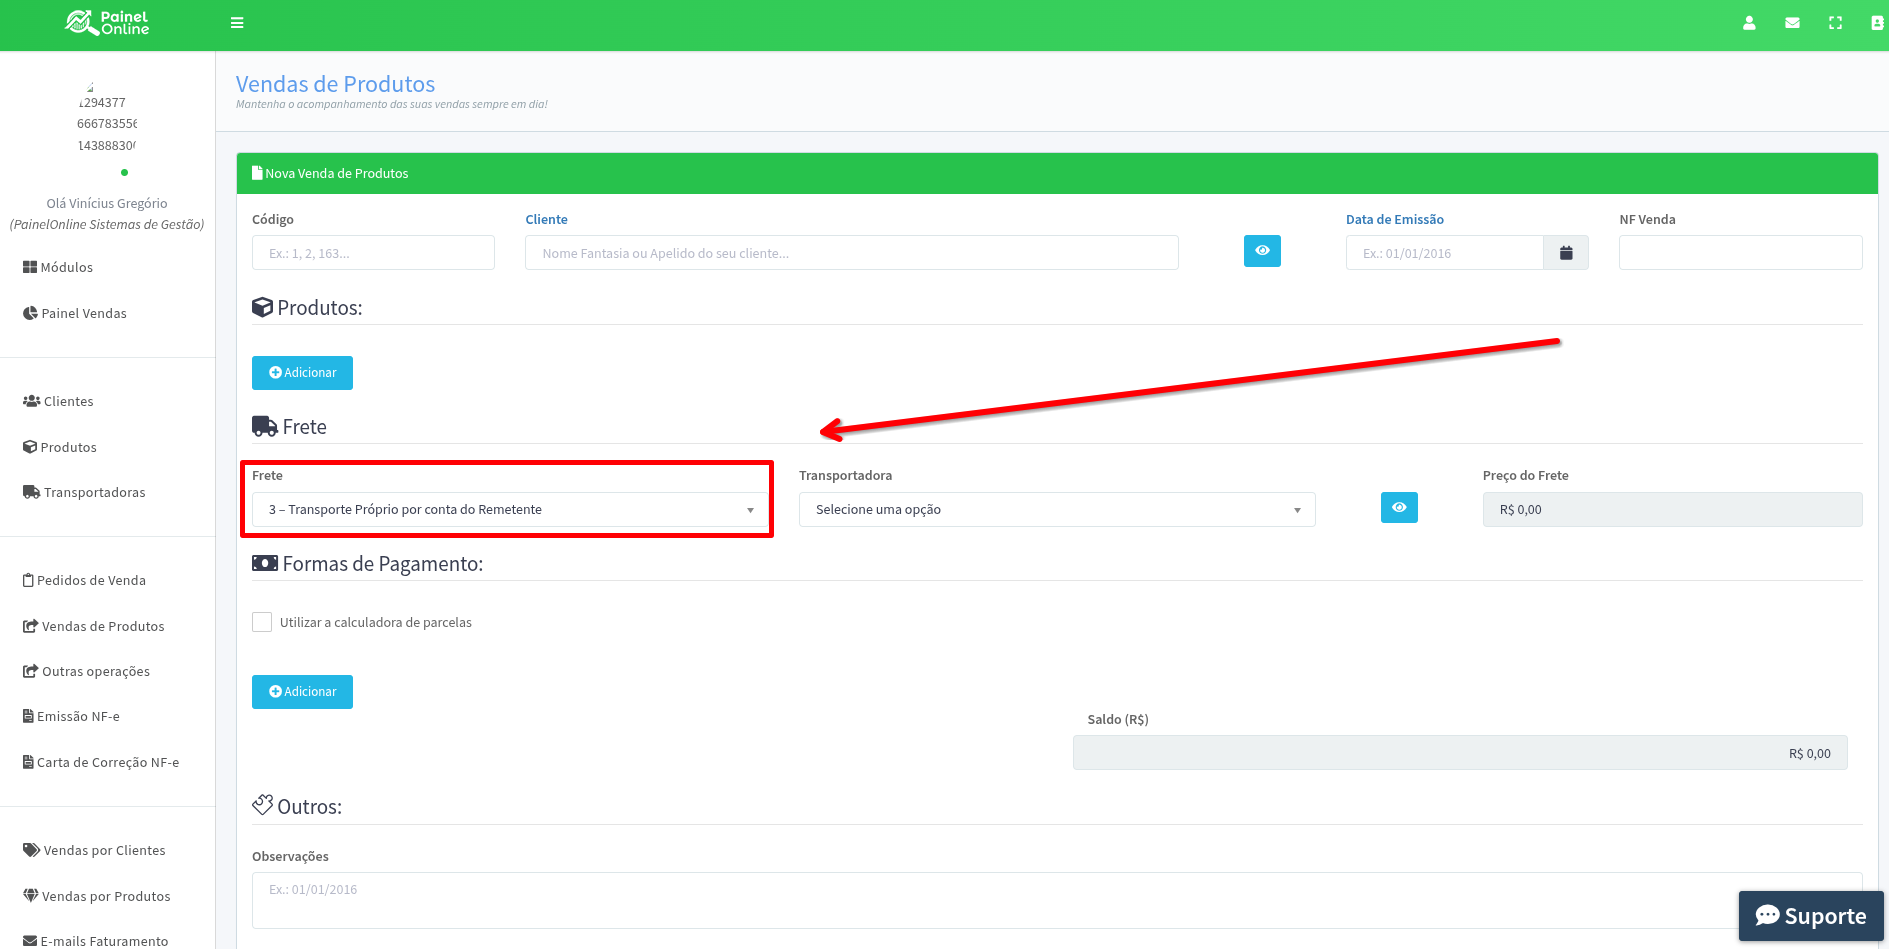The width and height of the screenshot is (1889, 949).
Task: Go to Pedidos de Venda in sidebar
Action: (x=84, y=581)
